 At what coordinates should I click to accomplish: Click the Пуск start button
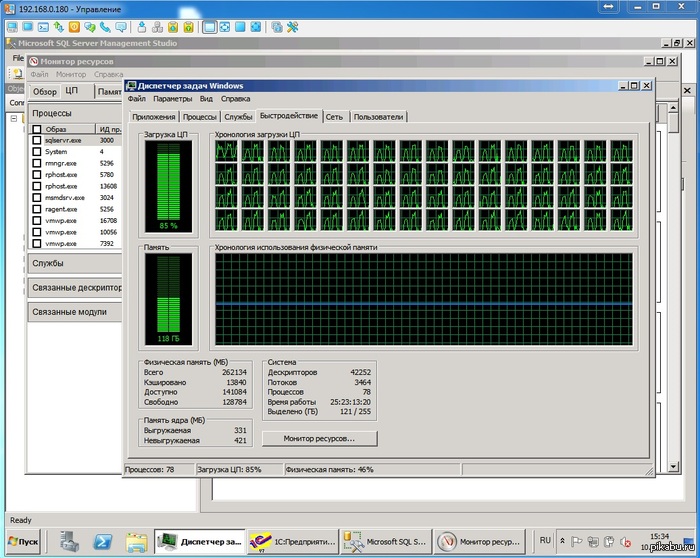pyautogui.click(x=24, y=541)
